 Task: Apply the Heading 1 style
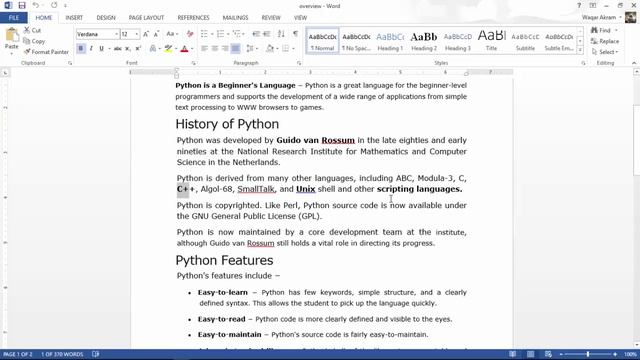390,41
